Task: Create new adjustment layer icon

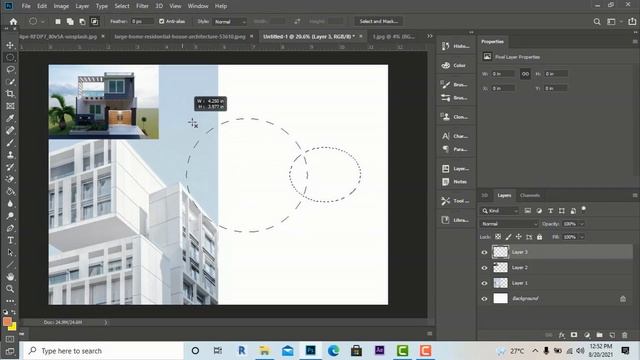Action: (587, 335)
